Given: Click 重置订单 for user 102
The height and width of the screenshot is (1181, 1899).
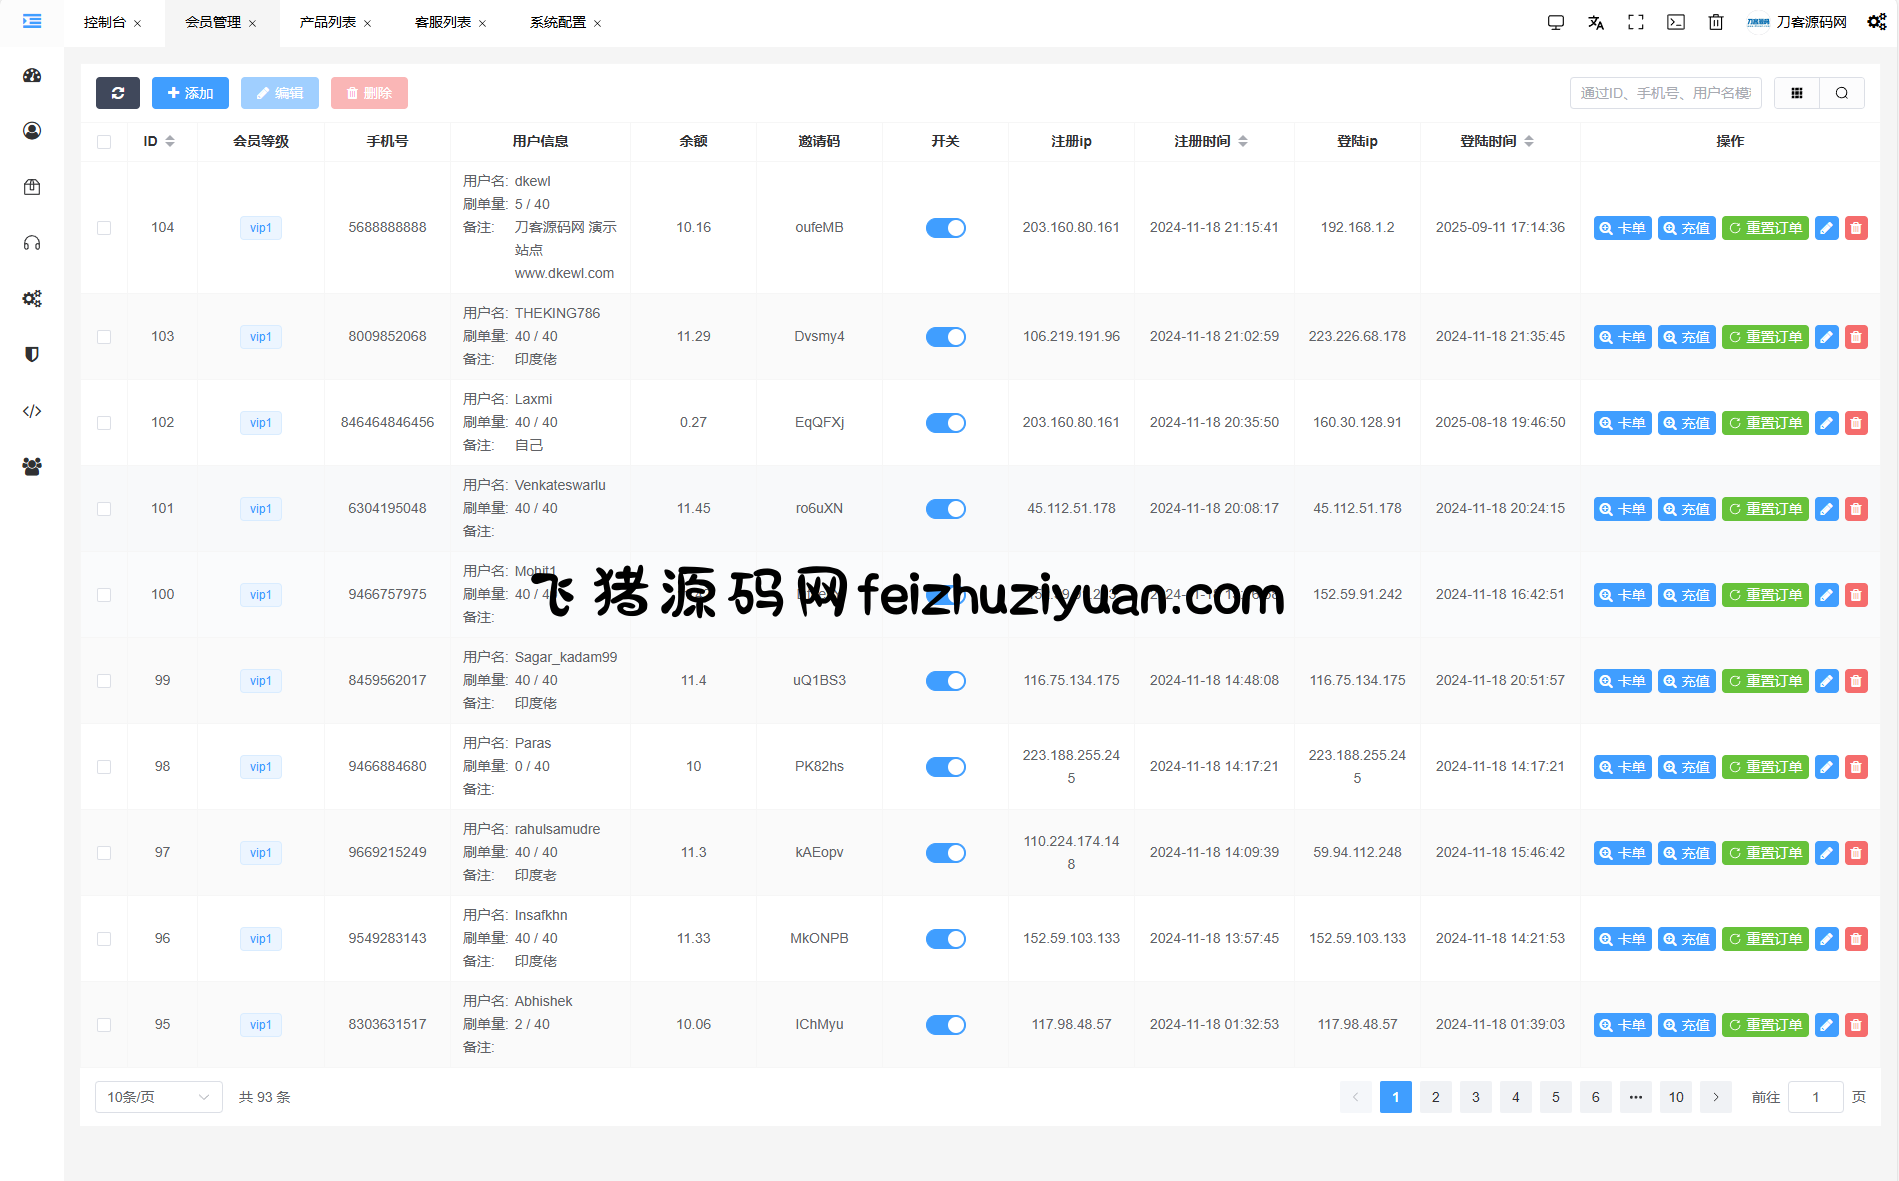Looking at the screenshot, I should click(x=1765, y=423).
